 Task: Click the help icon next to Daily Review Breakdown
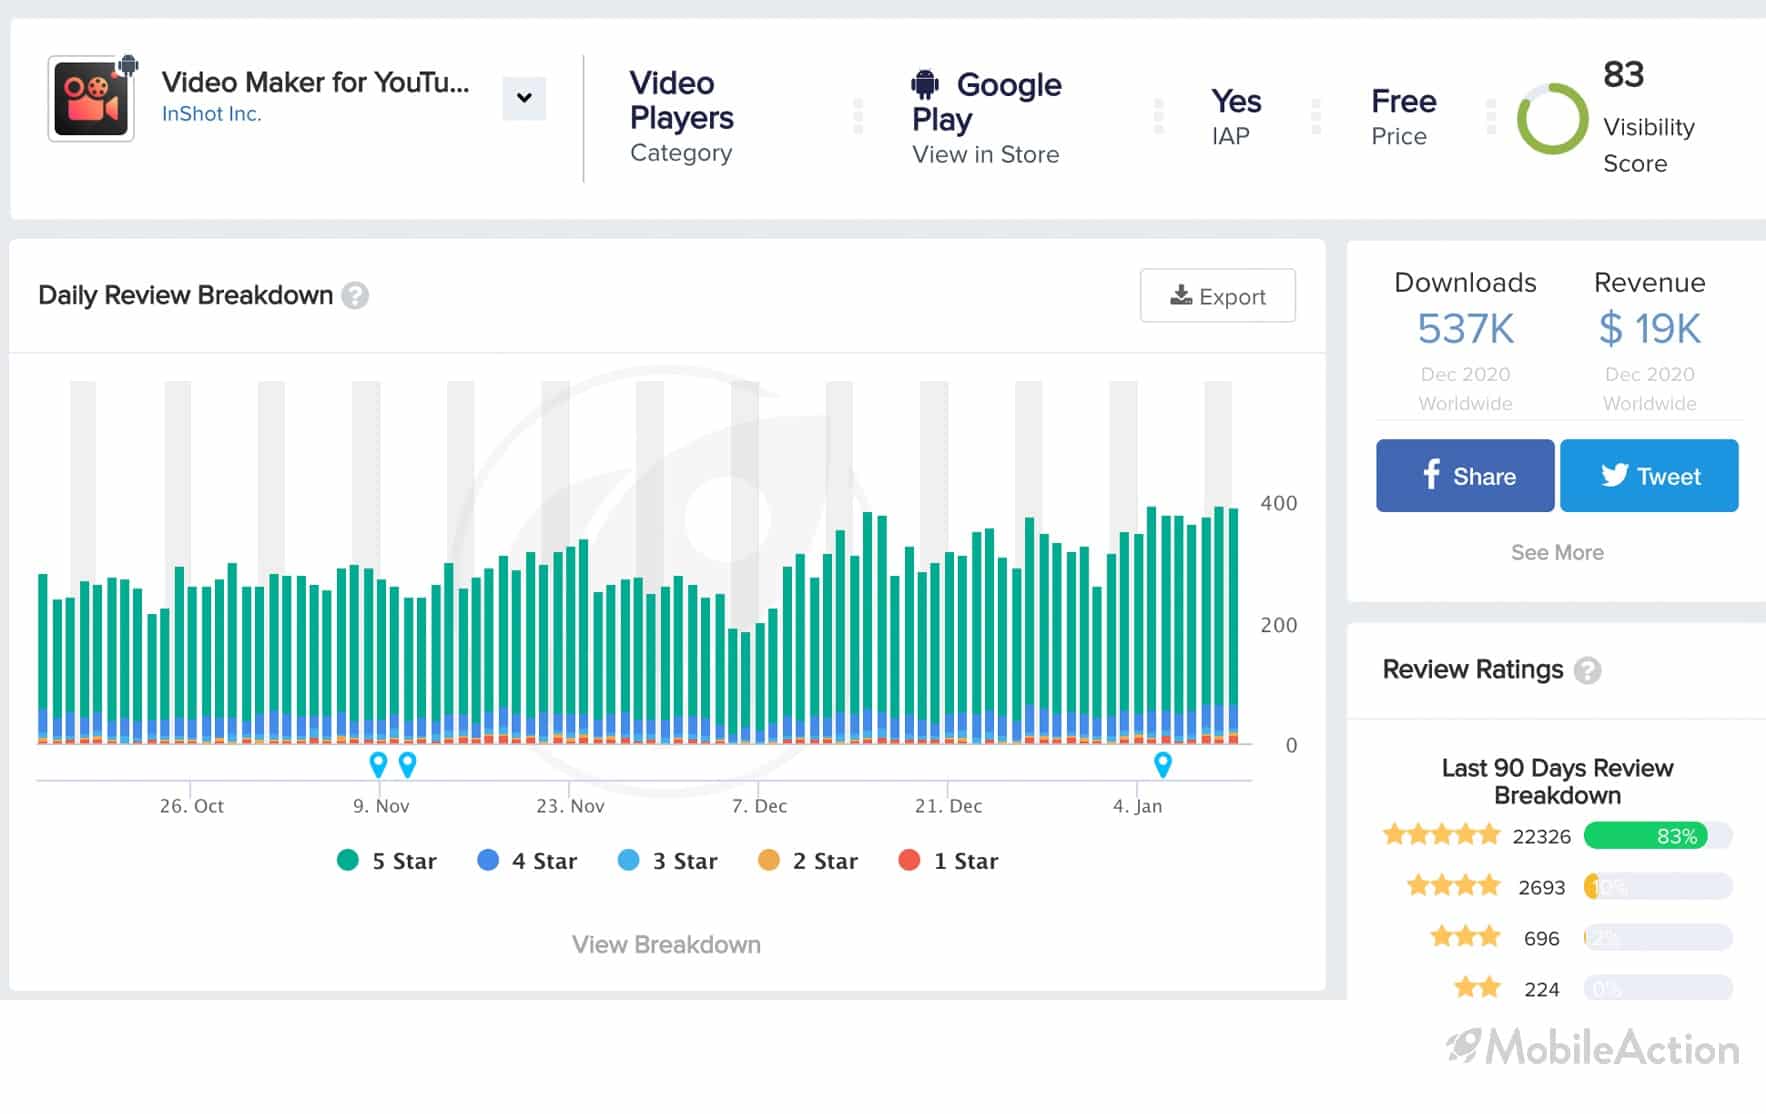pos(355,296)
